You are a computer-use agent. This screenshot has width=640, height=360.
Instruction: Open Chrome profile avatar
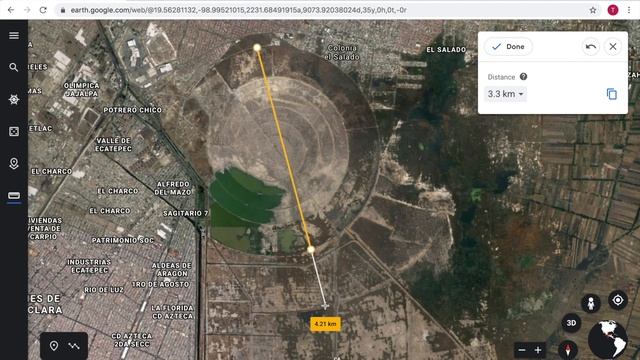pos(613,10)
